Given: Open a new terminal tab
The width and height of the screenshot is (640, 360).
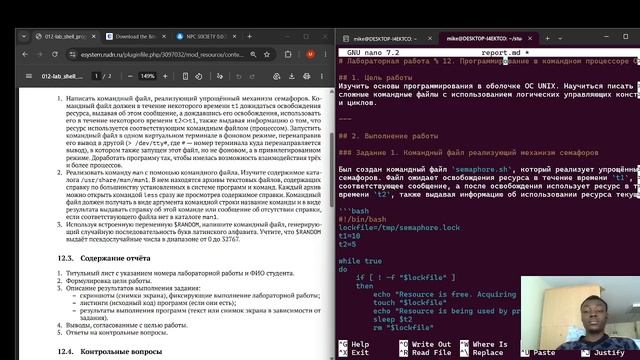Looking at the screenshot, I should coord(547,38).
